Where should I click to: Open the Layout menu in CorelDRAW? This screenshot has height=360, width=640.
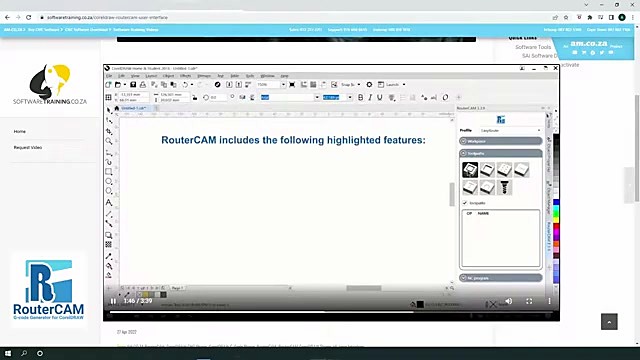click(x=151, y=76)
